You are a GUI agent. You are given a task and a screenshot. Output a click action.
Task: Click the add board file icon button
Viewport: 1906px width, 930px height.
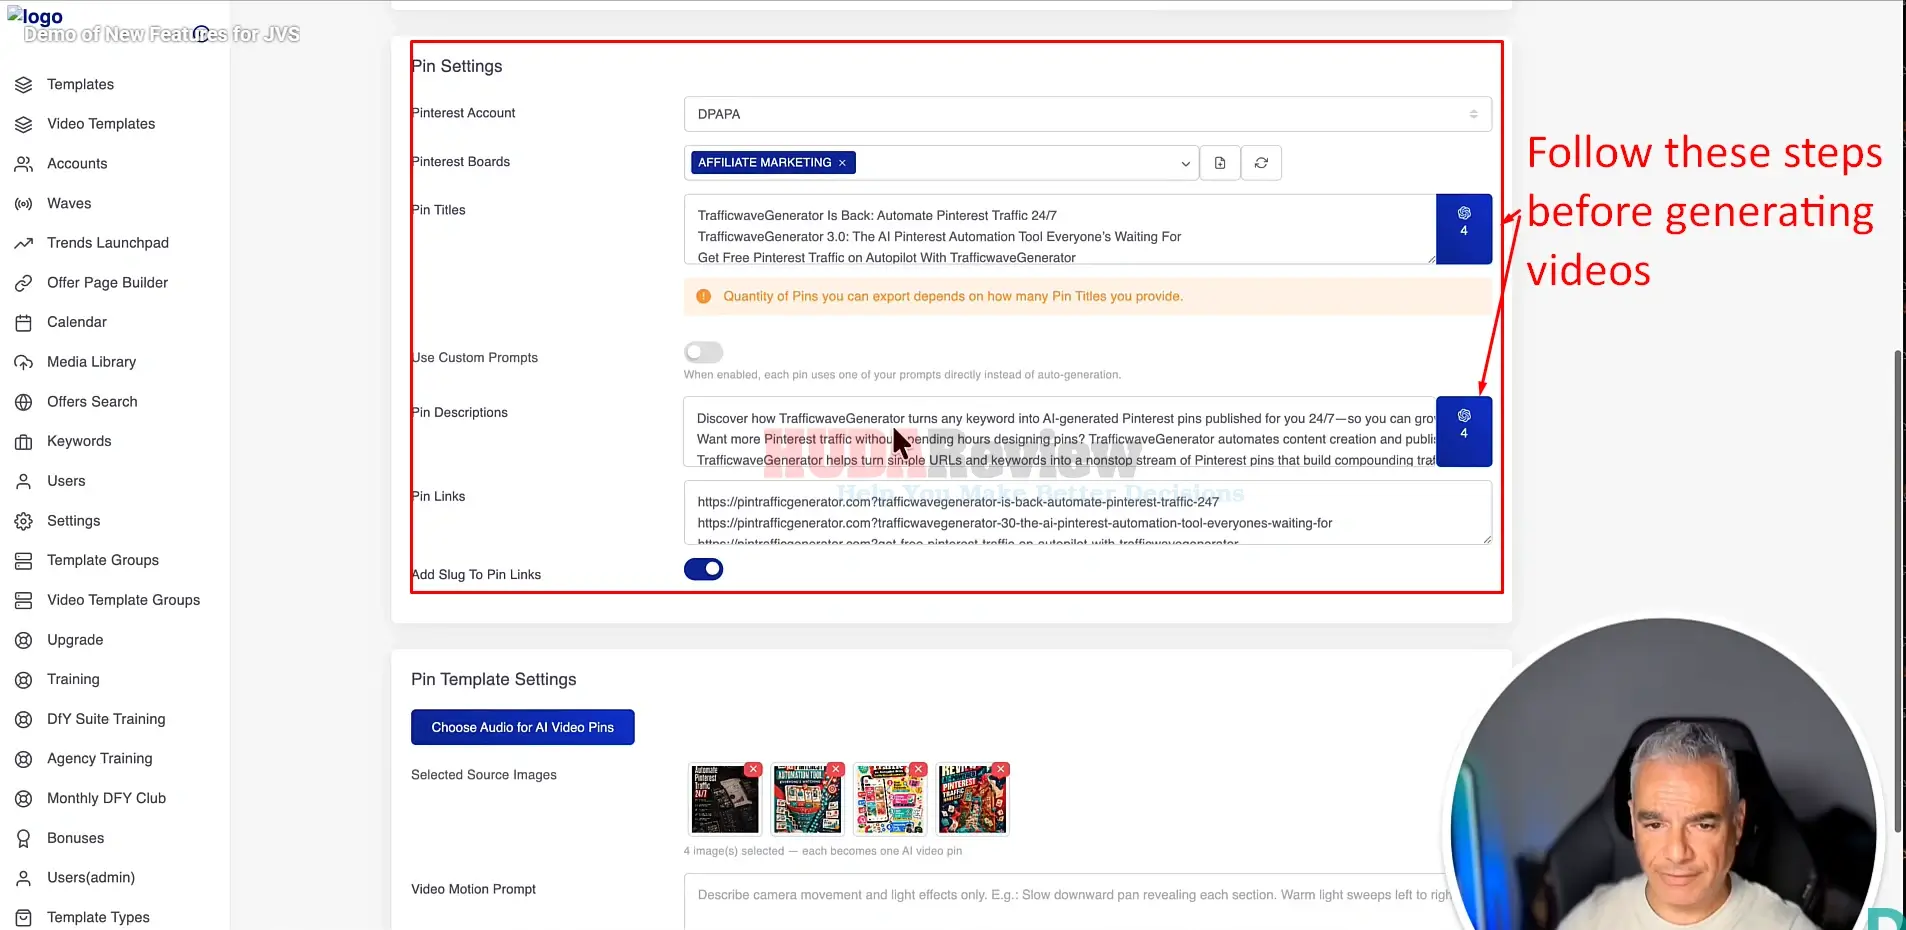click(x=1220, y=163)
